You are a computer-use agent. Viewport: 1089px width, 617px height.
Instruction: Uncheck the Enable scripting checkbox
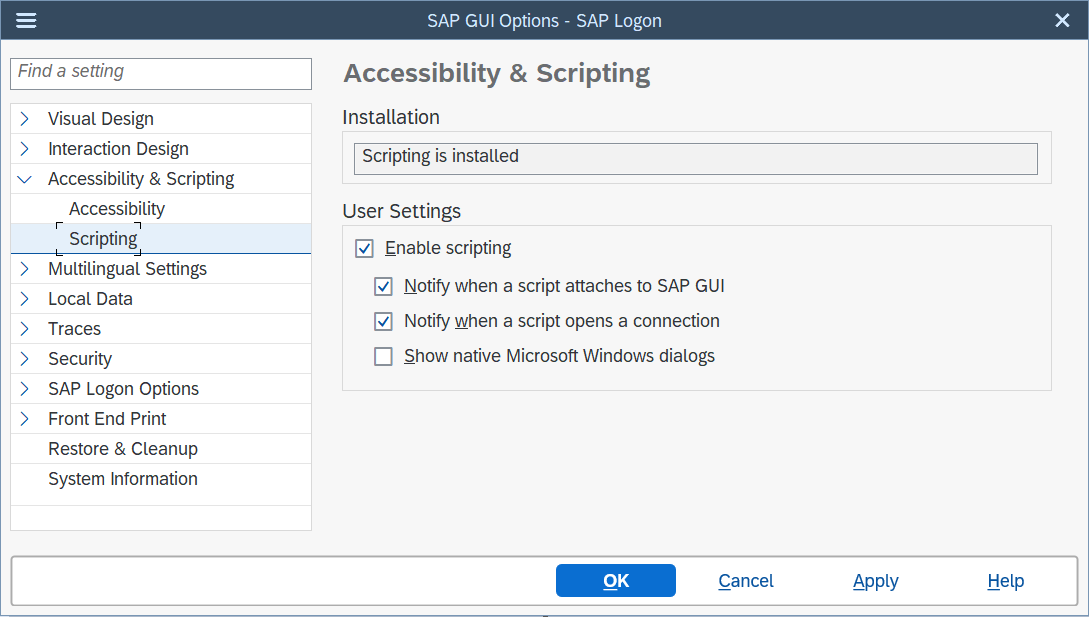(x=365, y=248)
